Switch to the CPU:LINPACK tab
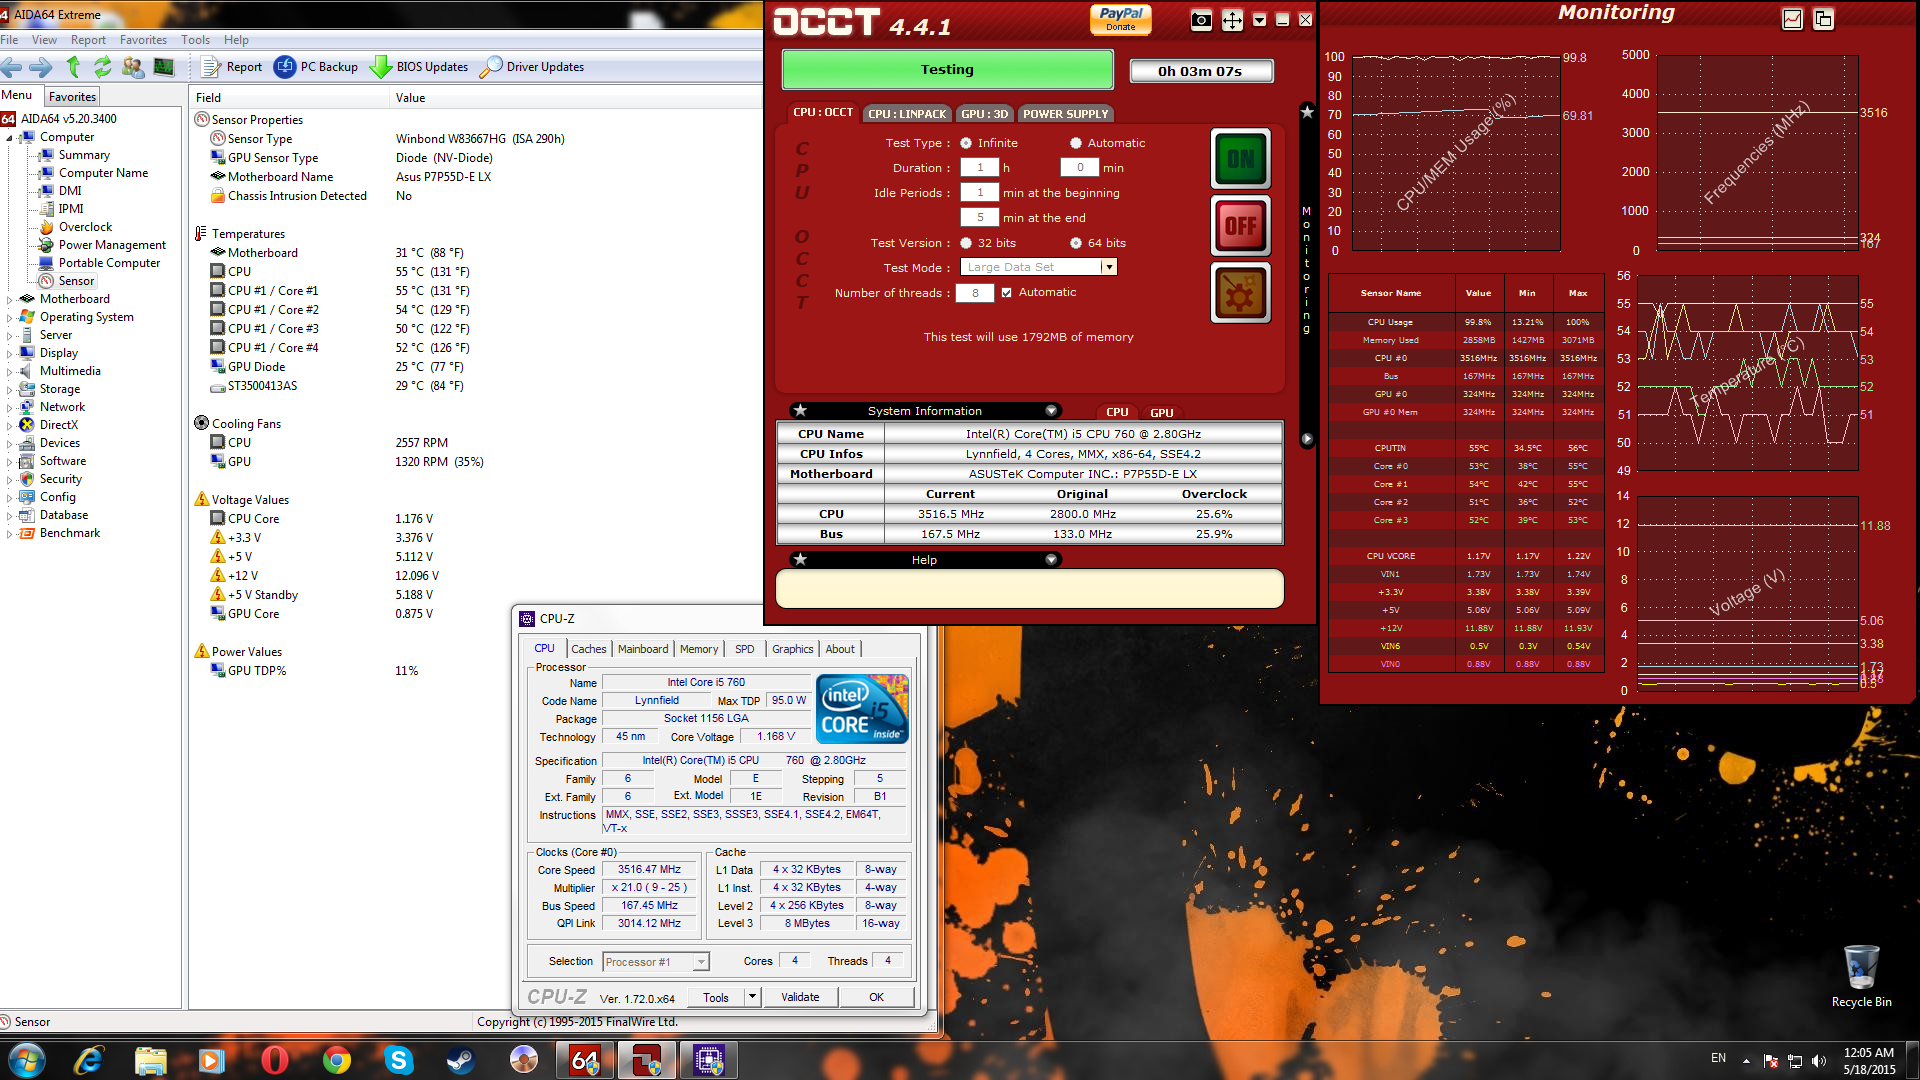This screenshot has height=1080, width=1920. pos(906,114)
